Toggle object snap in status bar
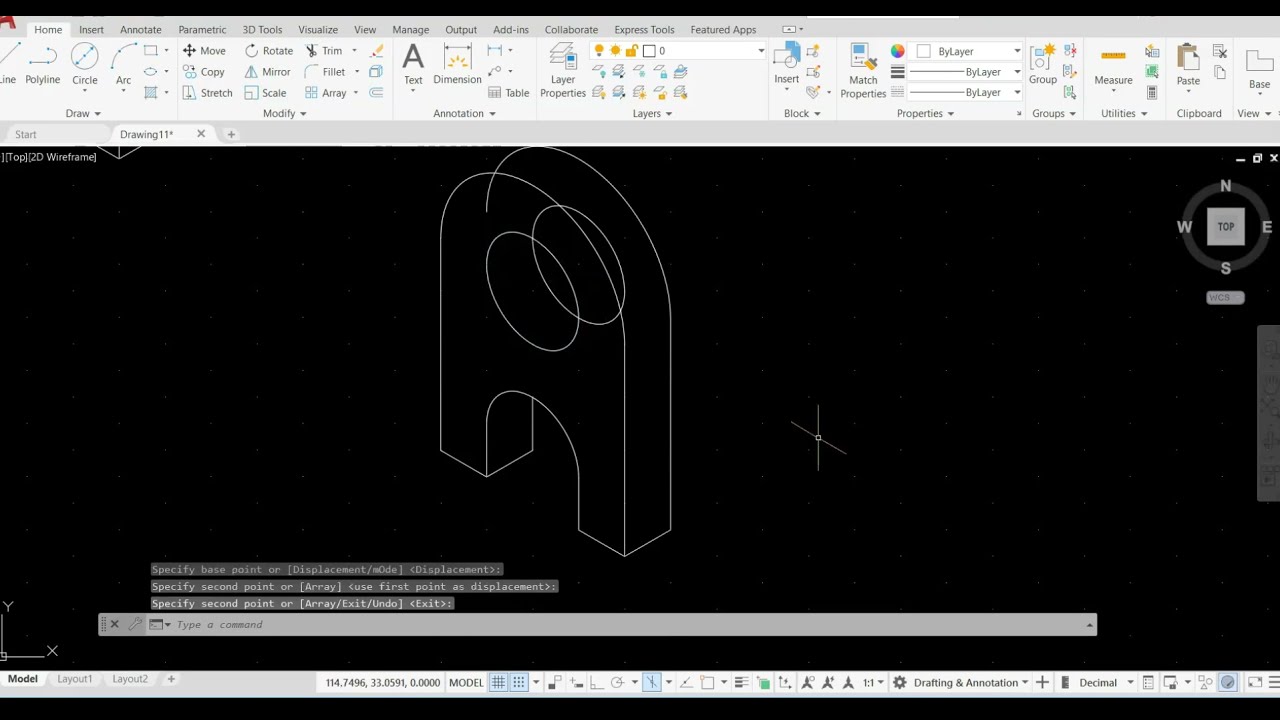 tap(707, 683)
